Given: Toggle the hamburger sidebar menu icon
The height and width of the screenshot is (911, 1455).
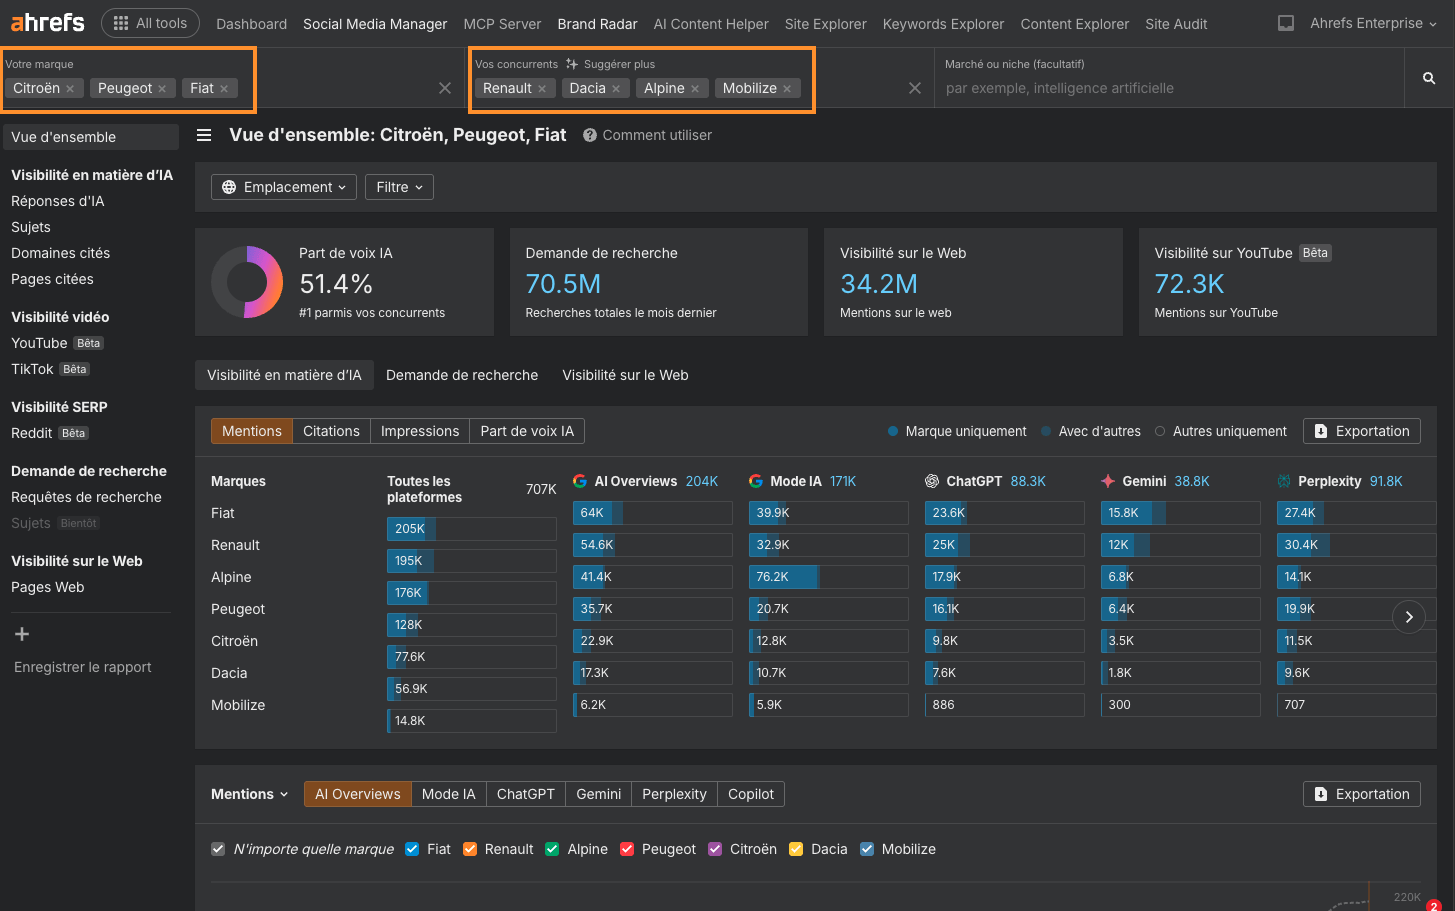Looking at the screenshot, I should tap(204, 135).
